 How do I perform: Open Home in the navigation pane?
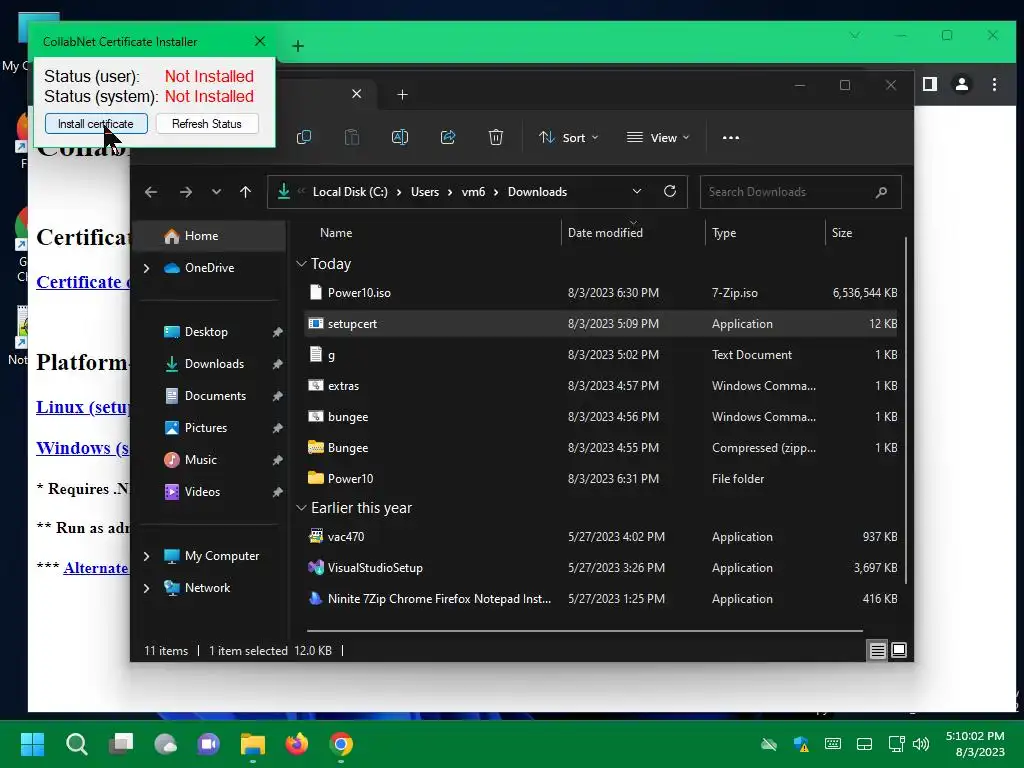(209, 236)
